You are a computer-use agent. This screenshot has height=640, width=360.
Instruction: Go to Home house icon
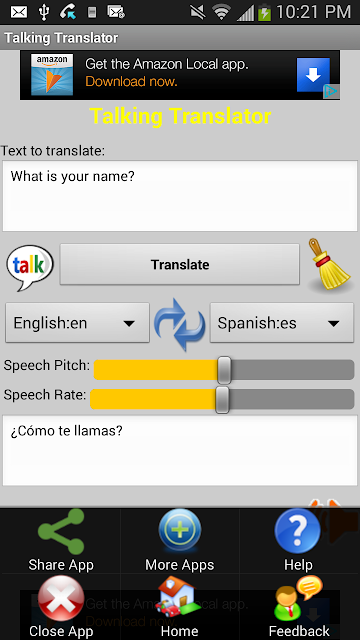pos(179,598)
